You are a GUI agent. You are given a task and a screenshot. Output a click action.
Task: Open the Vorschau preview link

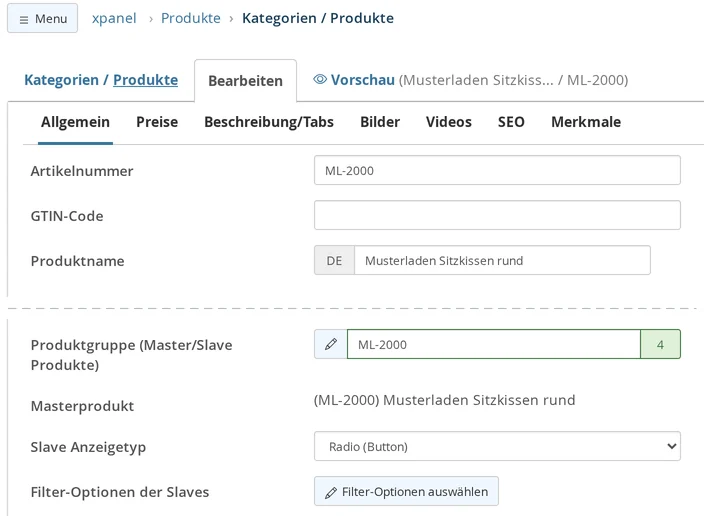coord(363,80)
